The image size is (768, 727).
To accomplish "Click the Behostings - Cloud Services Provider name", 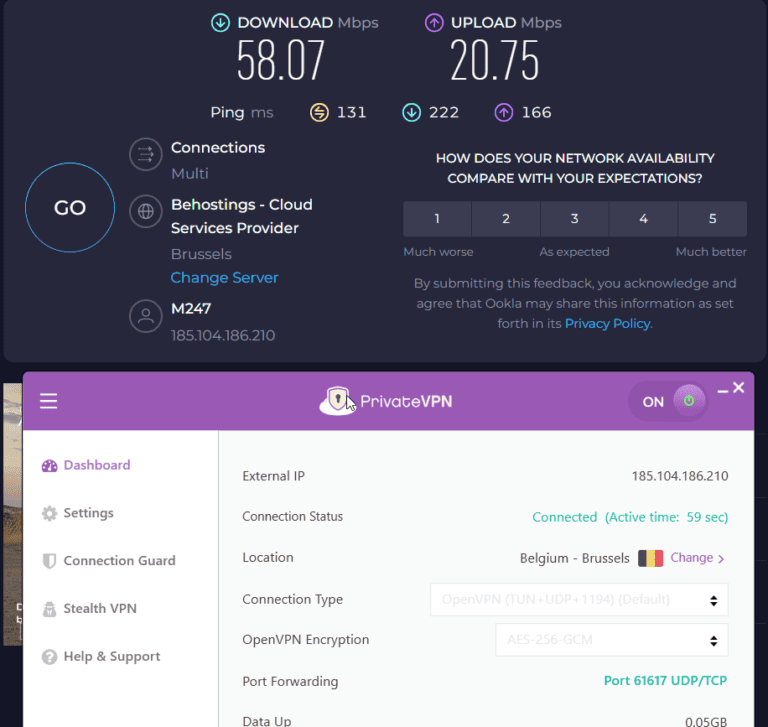I will pyautogui.click(x=241, y=216).
